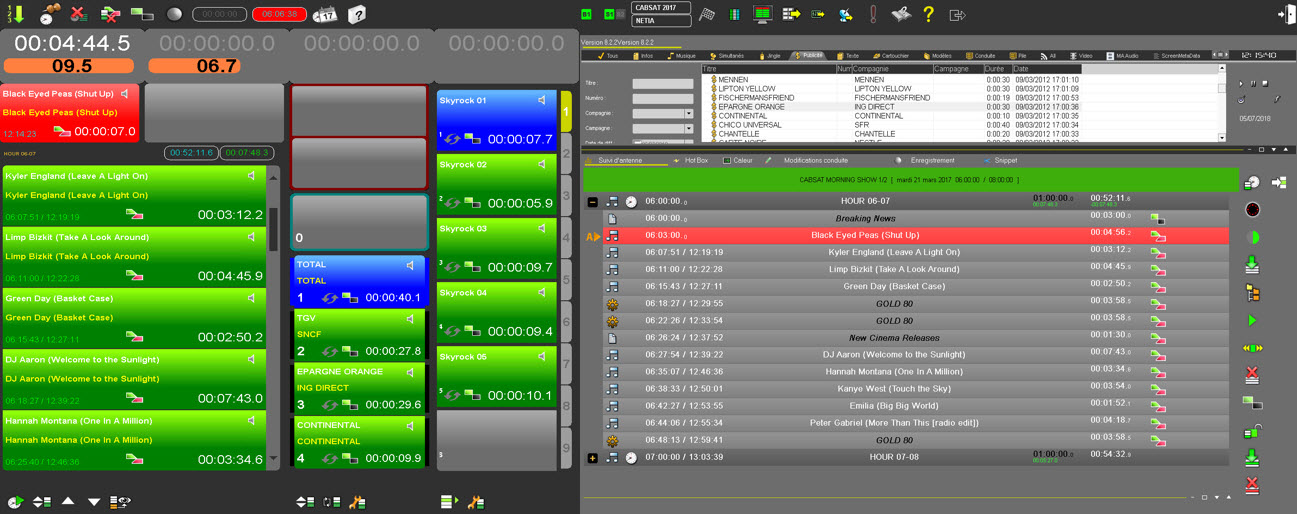This screenshot has width=1297, height=514.
Task: Open the Hot Box tab
Action: [695, 160]
